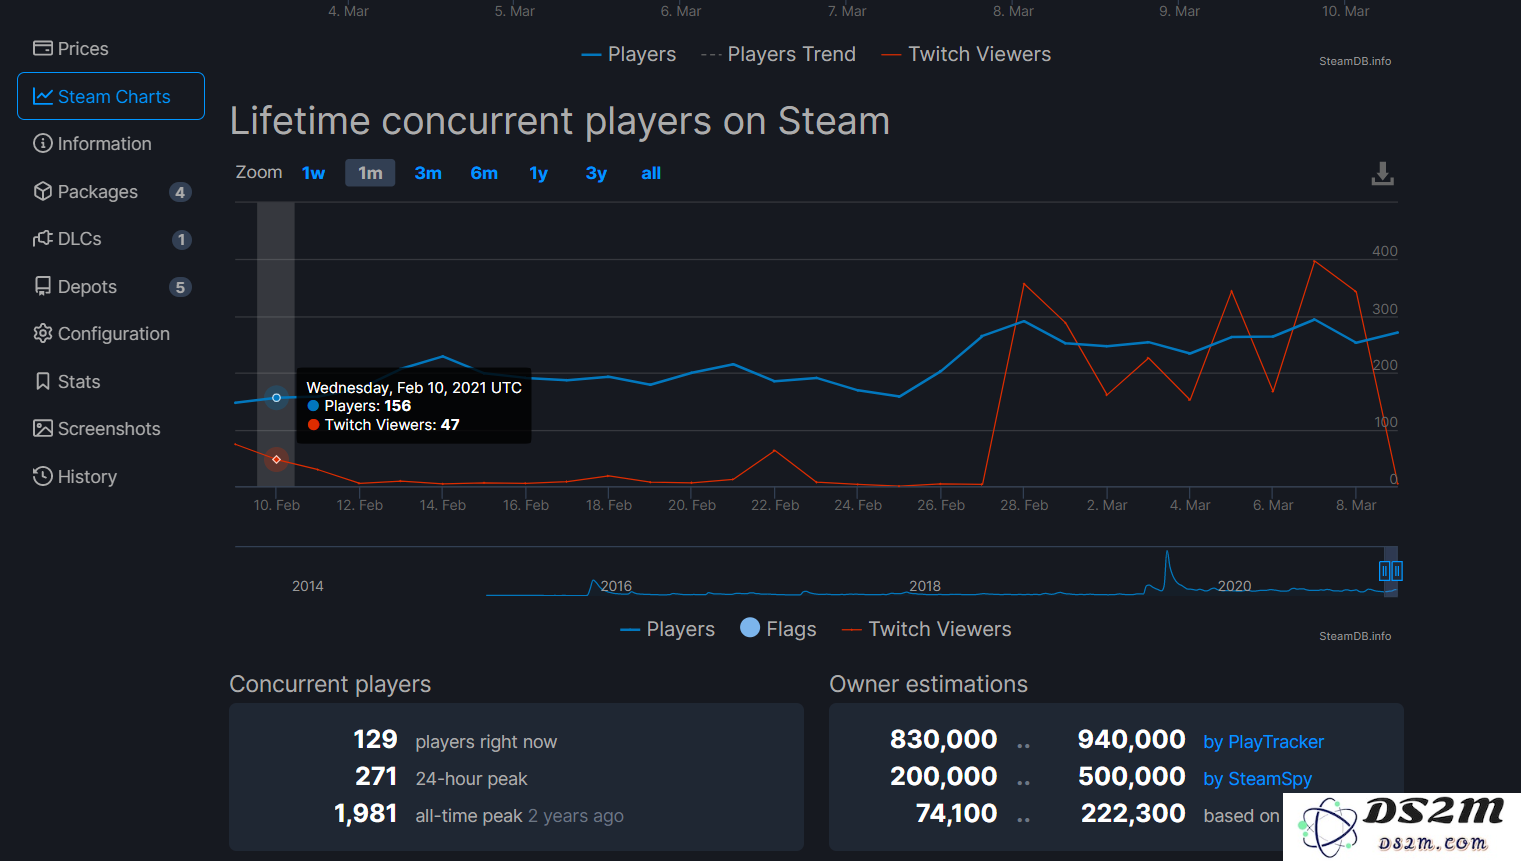Go to the Packages section

111,191
